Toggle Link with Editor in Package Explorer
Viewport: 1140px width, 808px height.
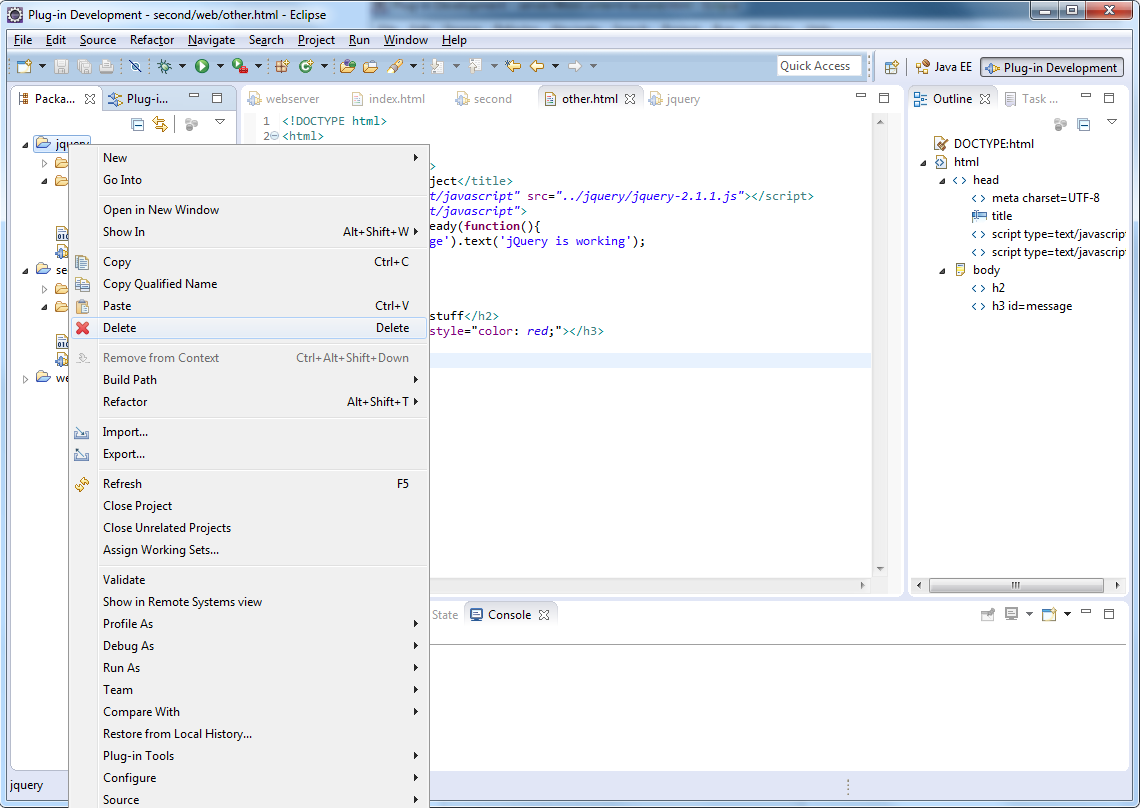[x=159, y=124]
